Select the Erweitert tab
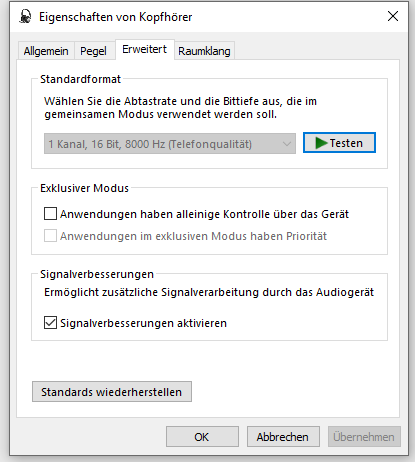This screenshot has width=415, height=462. [x=144, y=49]
